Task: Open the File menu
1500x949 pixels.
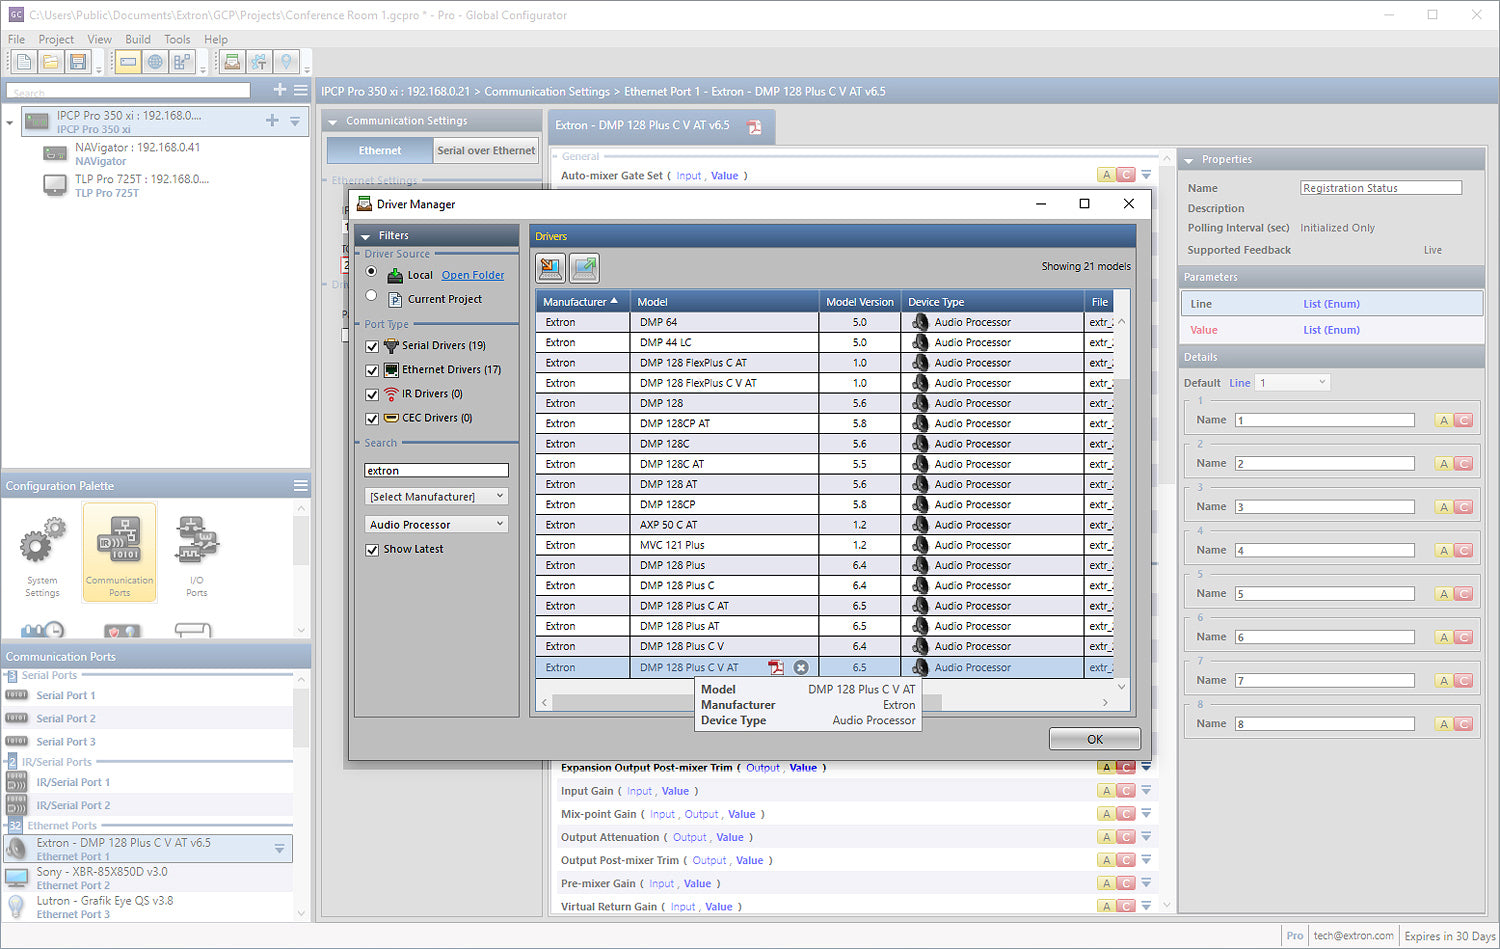Action: click(x=17, y=39)
